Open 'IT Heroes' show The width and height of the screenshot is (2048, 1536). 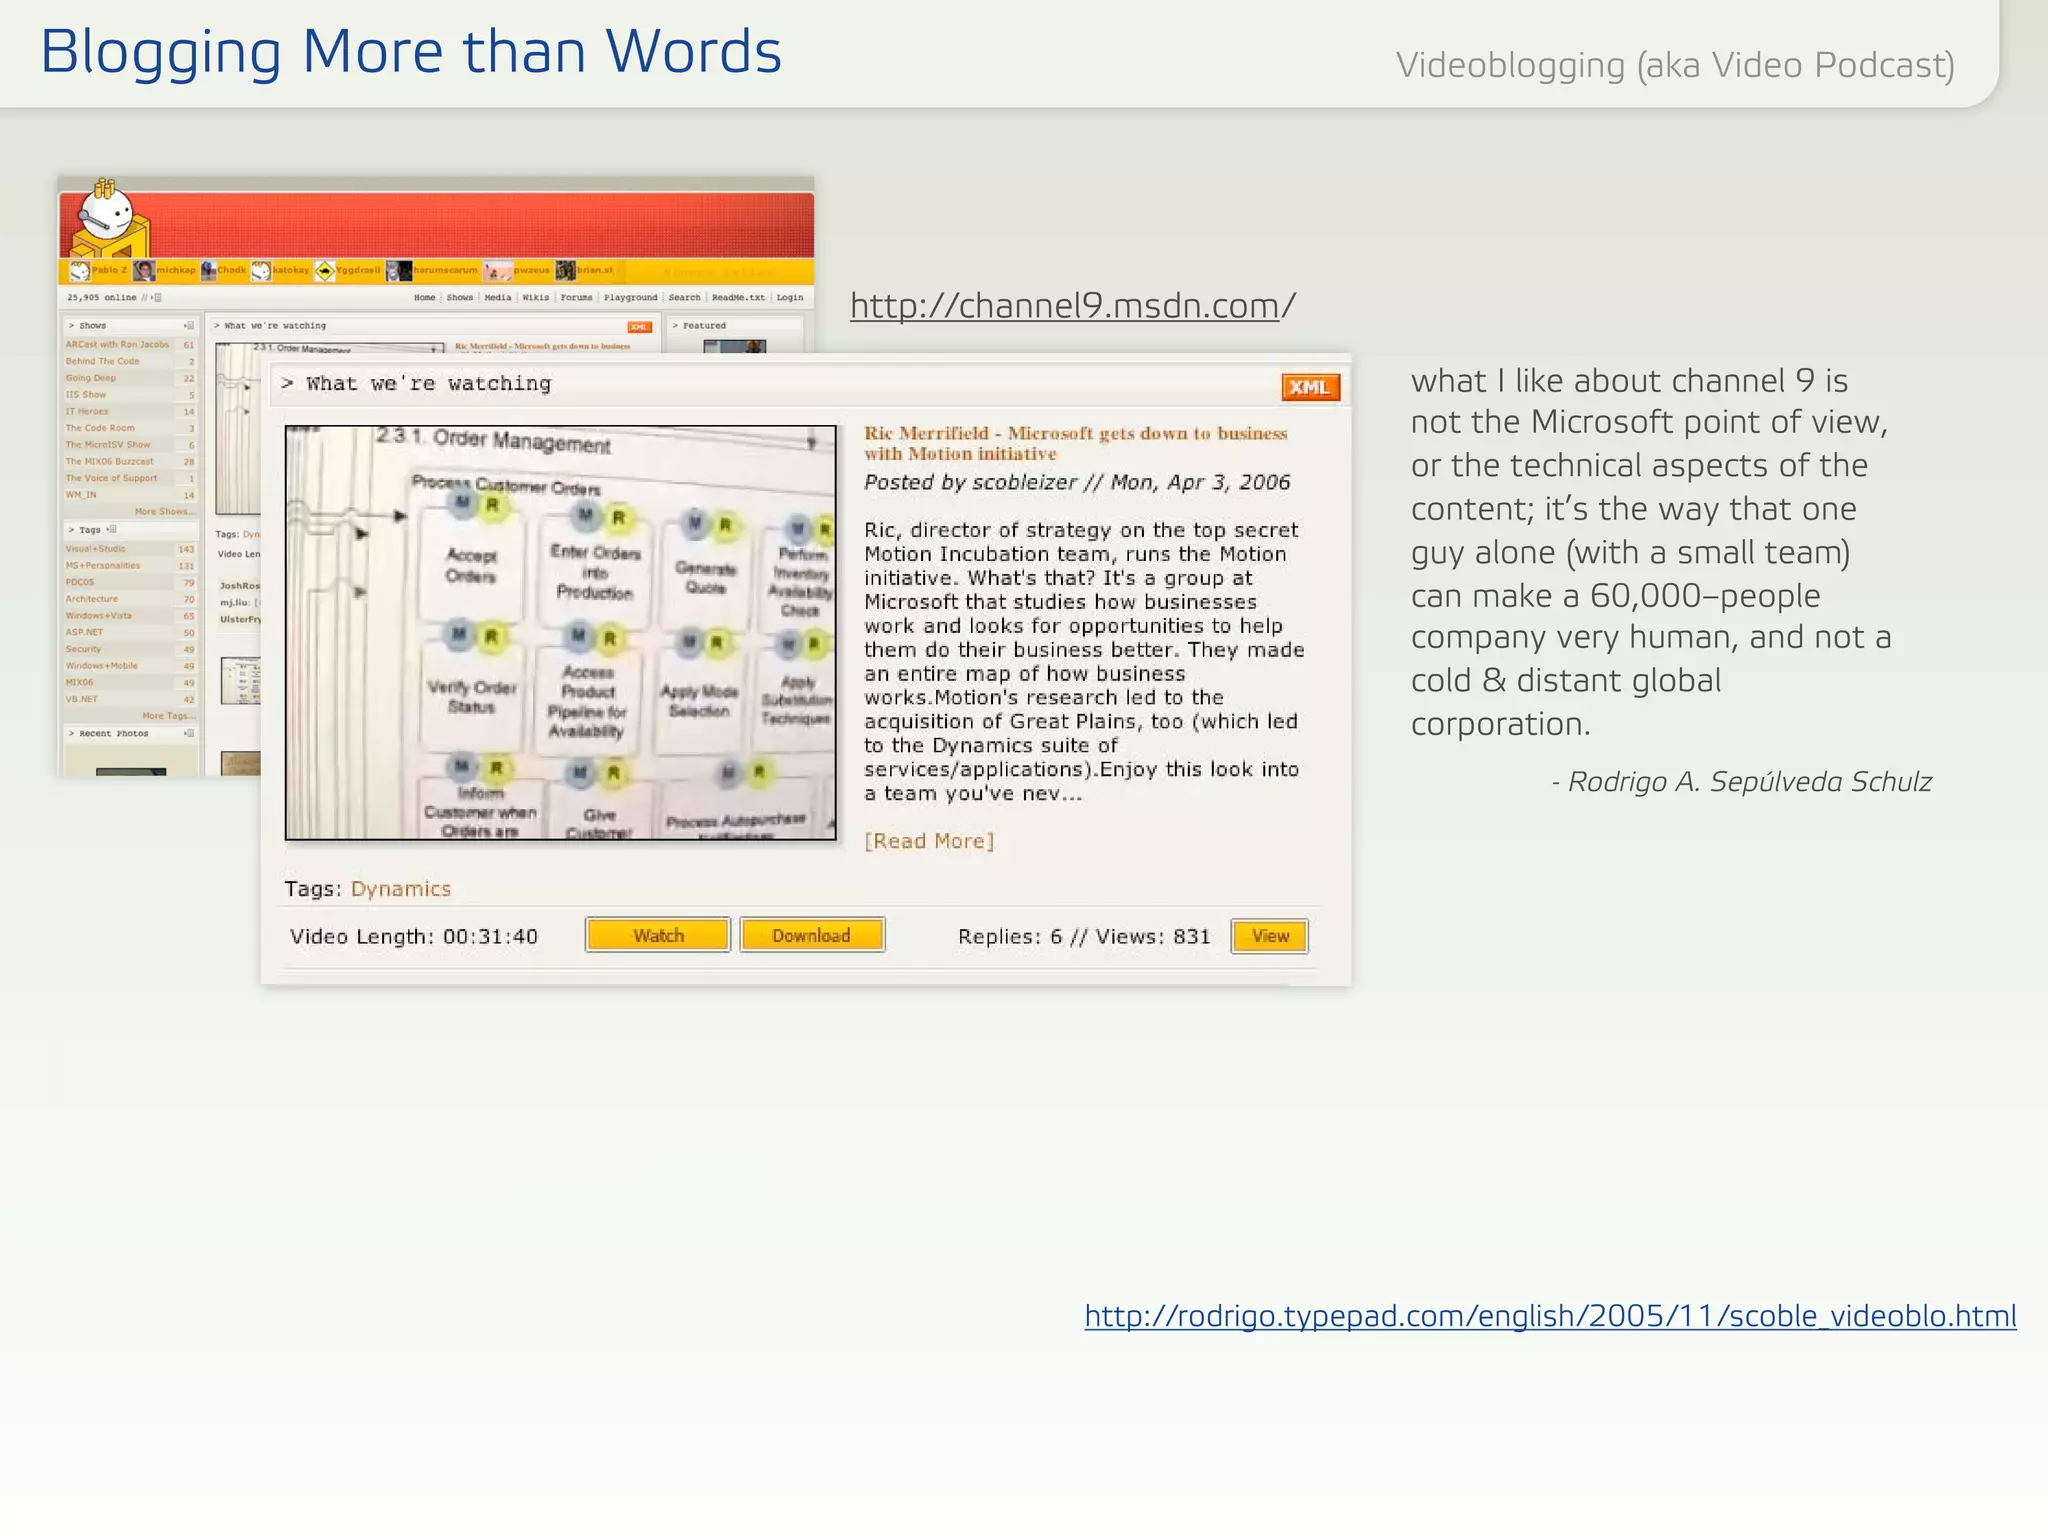point(87,411)
